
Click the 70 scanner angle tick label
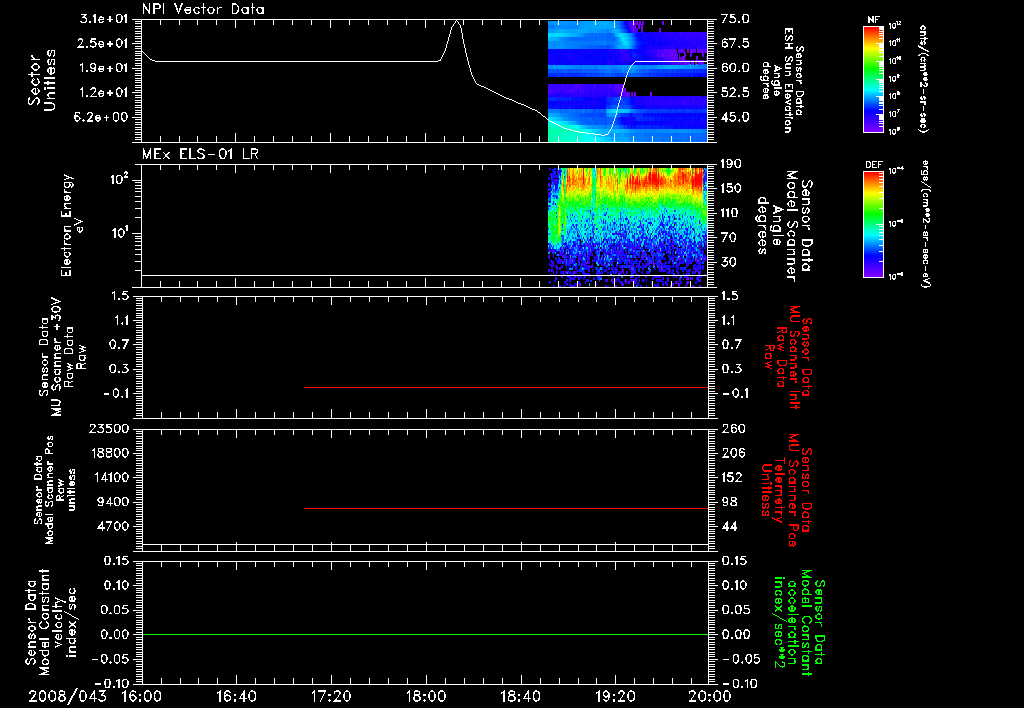[x=728, y=238]
